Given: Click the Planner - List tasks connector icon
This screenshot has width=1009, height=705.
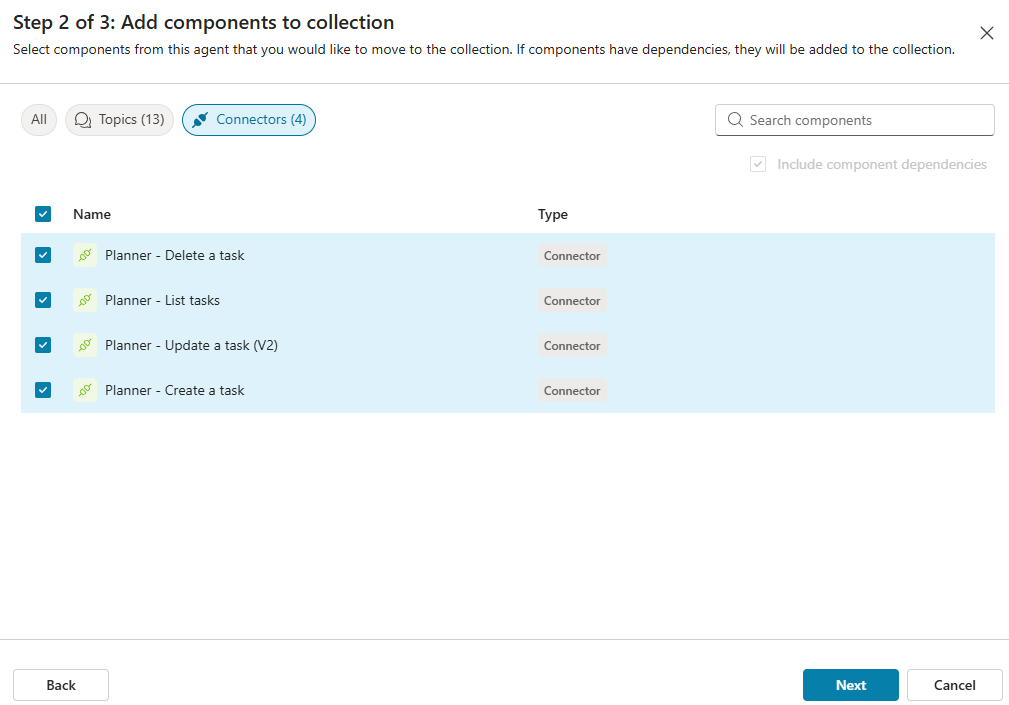Looking at the screenshot, I should pos(85,300).
